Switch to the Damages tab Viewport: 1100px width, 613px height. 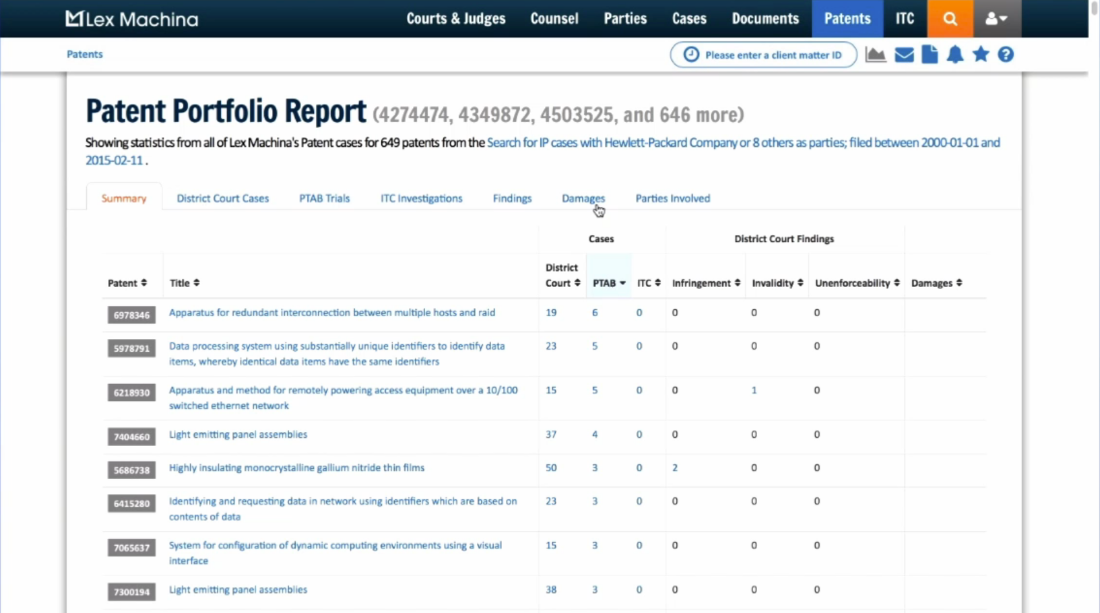(583, 198)
